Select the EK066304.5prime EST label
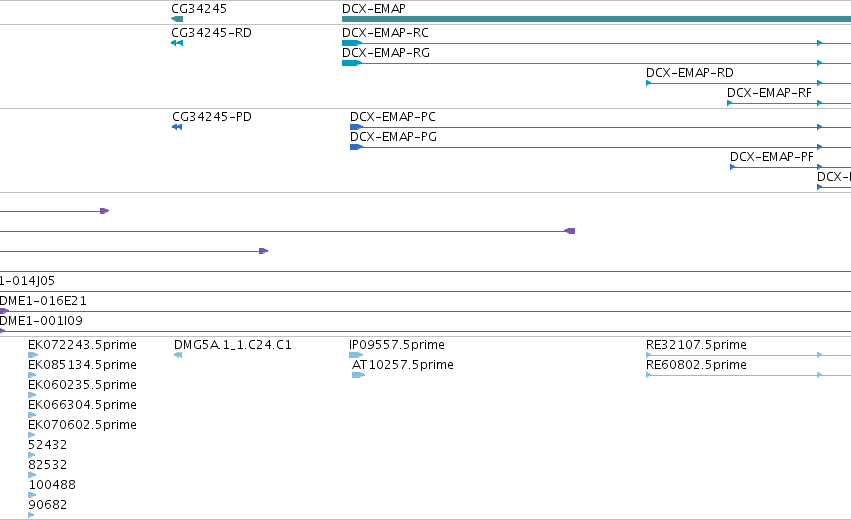The width and height of the screenshot is (851, 520). [82, 405]
